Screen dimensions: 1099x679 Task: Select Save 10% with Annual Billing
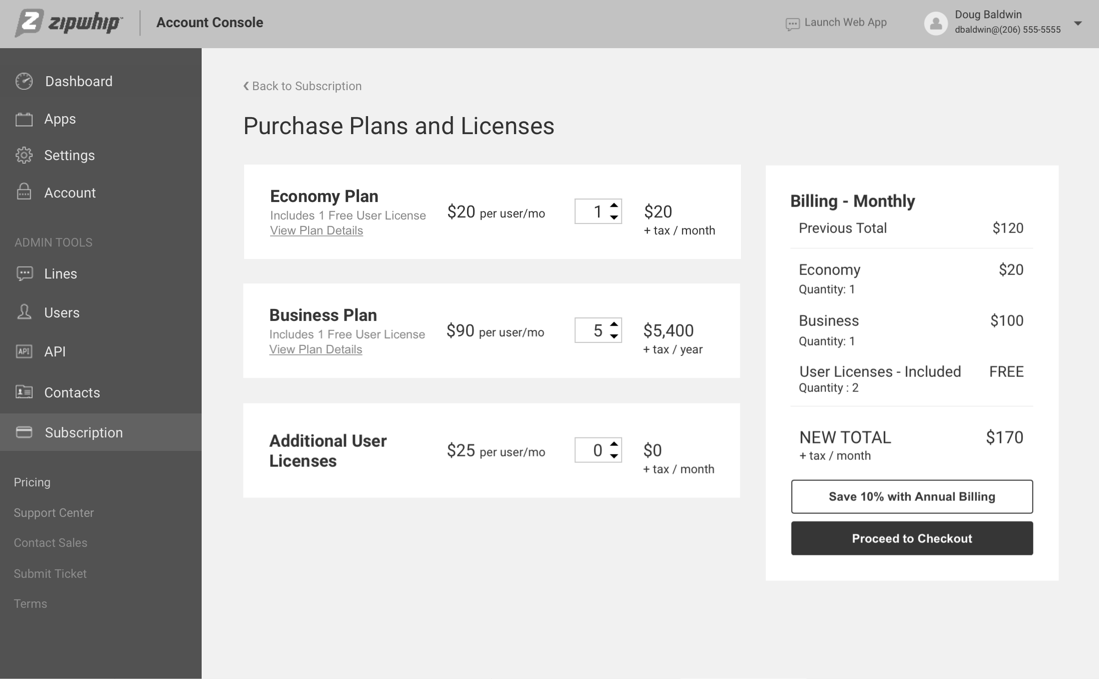(911, 496)
